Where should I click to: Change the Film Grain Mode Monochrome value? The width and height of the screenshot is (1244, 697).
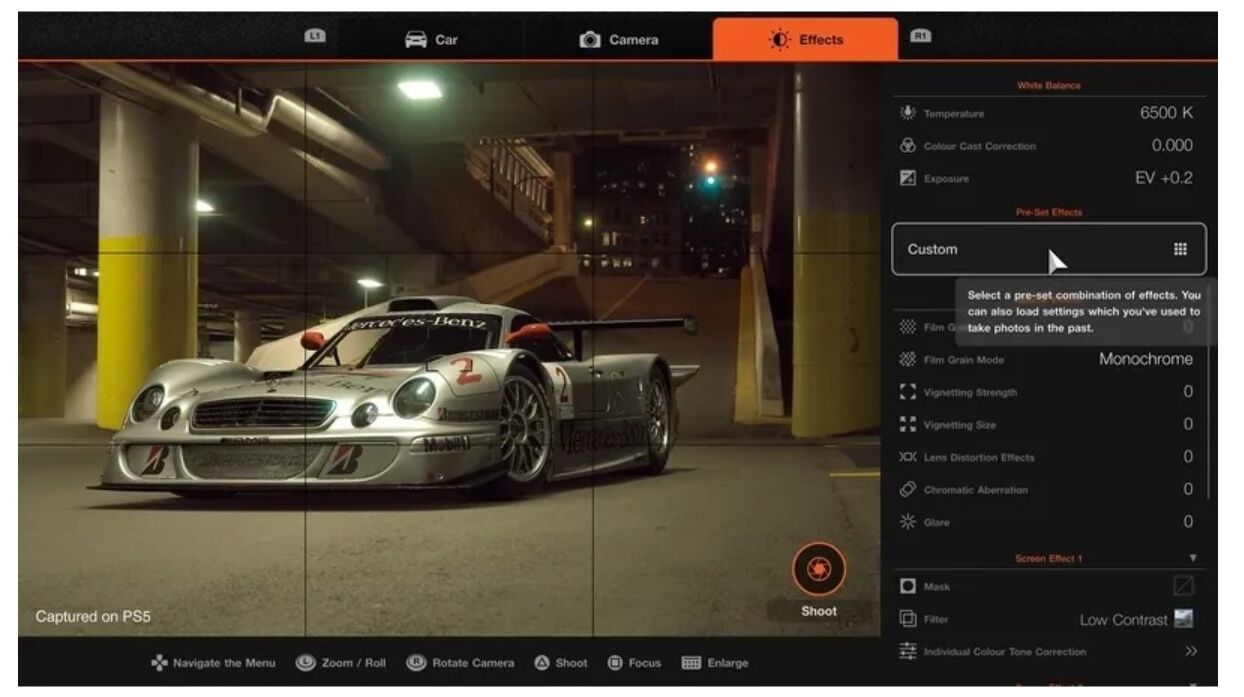point(1145,359)
